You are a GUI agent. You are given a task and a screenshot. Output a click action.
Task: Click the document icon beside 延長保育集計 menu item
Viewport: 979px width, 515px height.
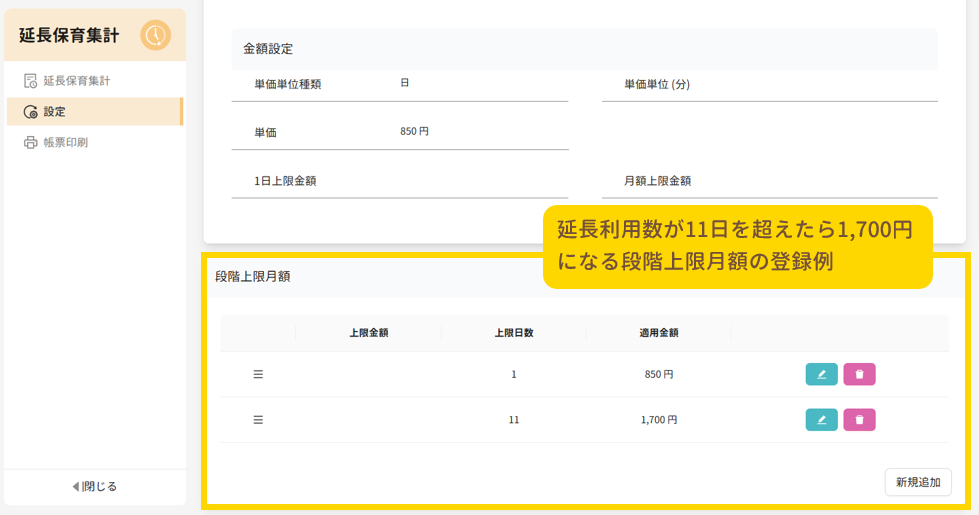(x=31, y=80)
